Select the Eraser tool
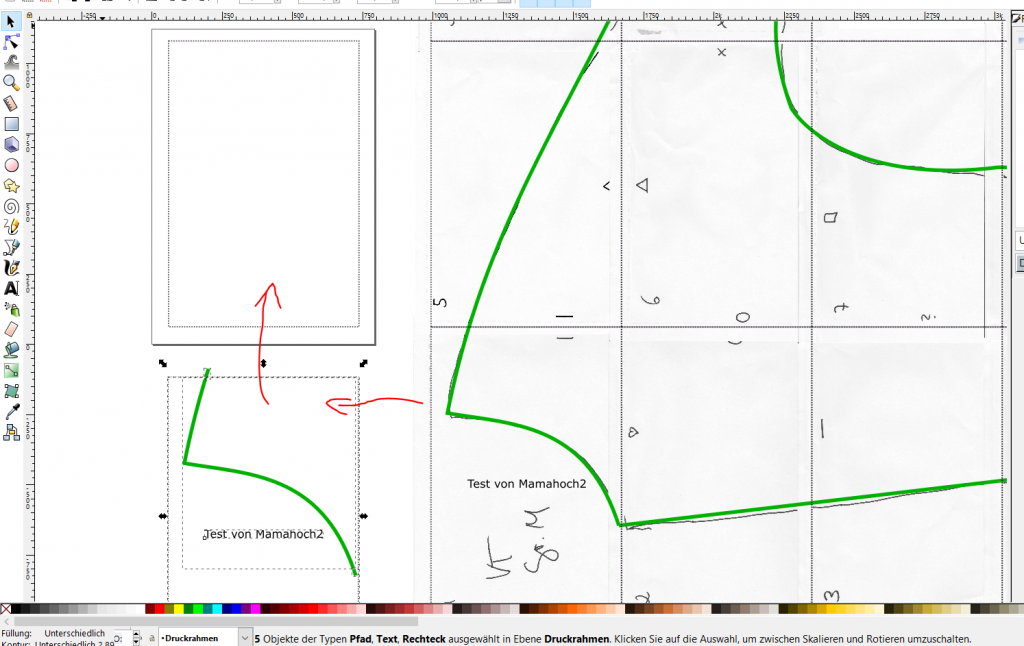The image size is (1024, 646). (12, 329)
